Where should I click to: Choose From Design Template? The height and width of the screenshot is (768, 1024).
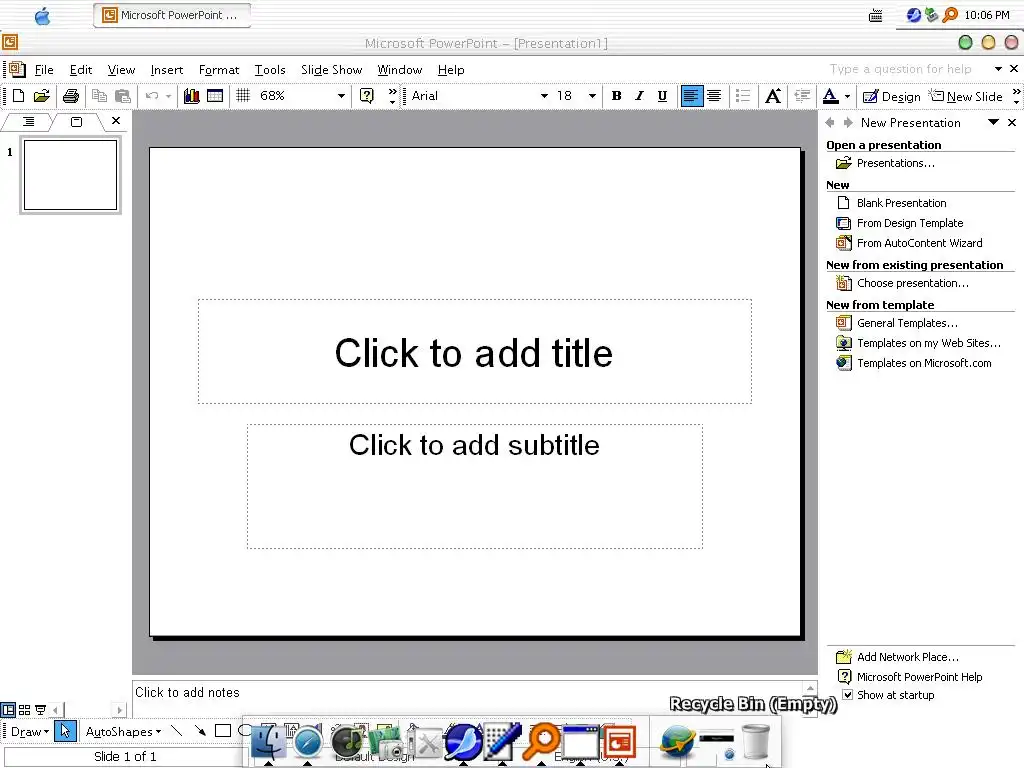point(910,223)
